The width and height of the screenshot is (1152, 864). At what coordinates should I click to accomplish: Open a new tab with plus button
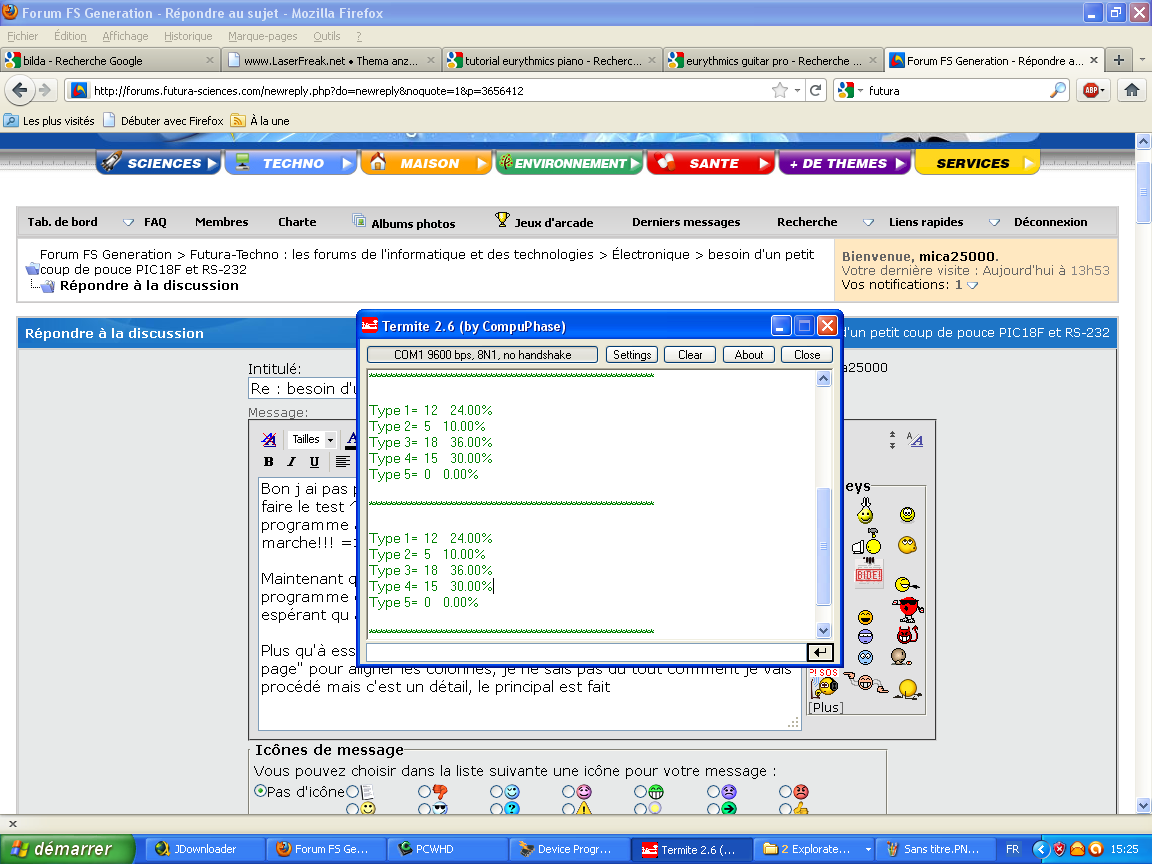coord(1118,60)
